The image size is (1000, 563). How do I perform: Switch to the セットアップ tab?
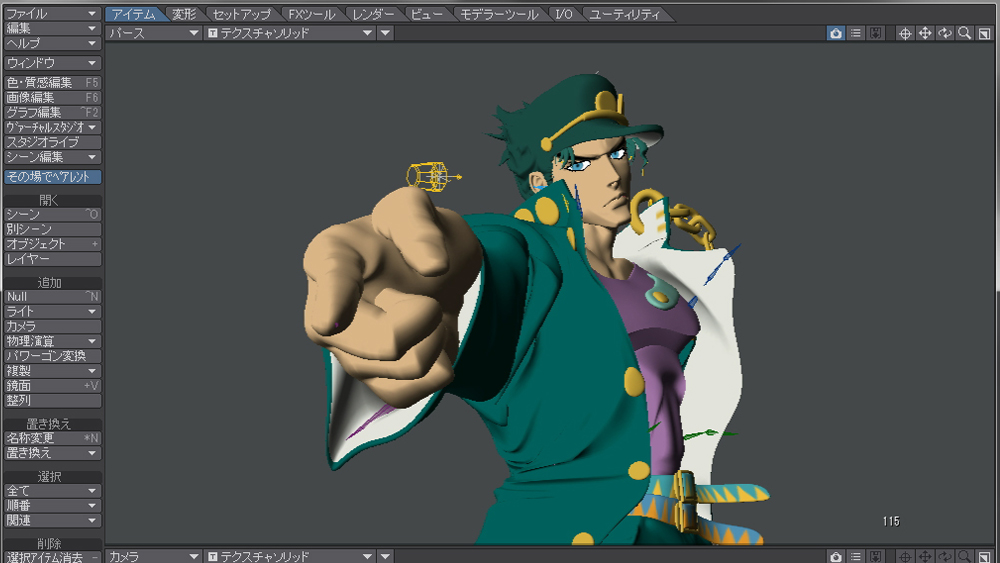point(242,14)
